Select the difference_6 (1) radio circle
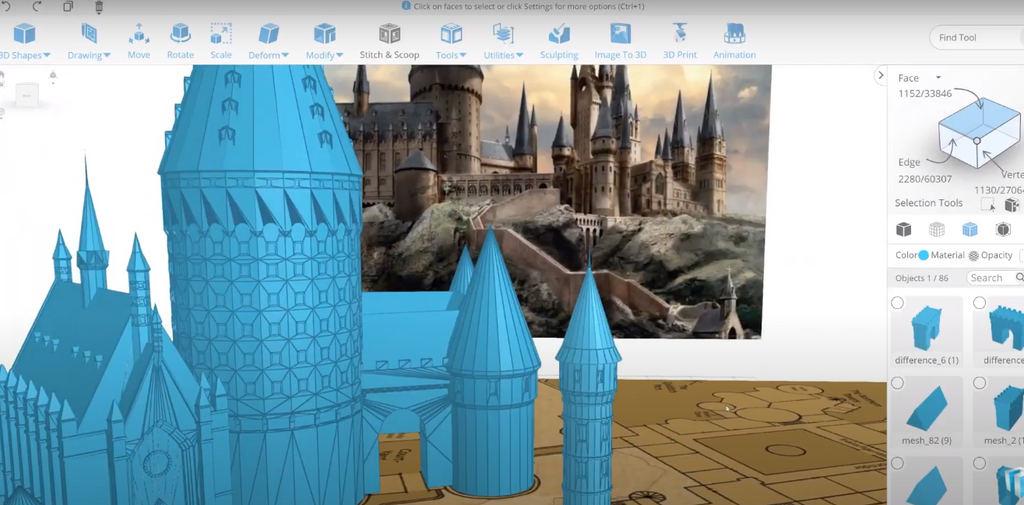1024x505 pixels. tap(897, 302)
